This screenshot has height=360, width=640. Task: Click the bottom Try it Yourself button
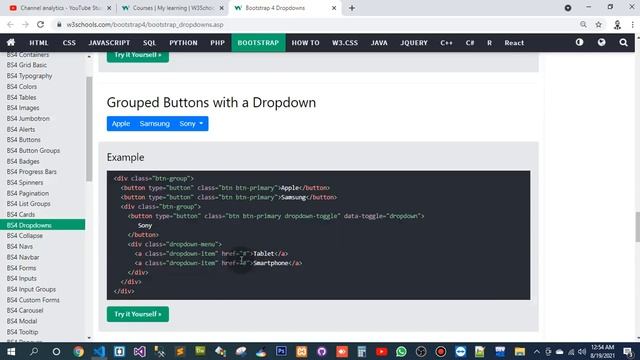coord(138,314)
